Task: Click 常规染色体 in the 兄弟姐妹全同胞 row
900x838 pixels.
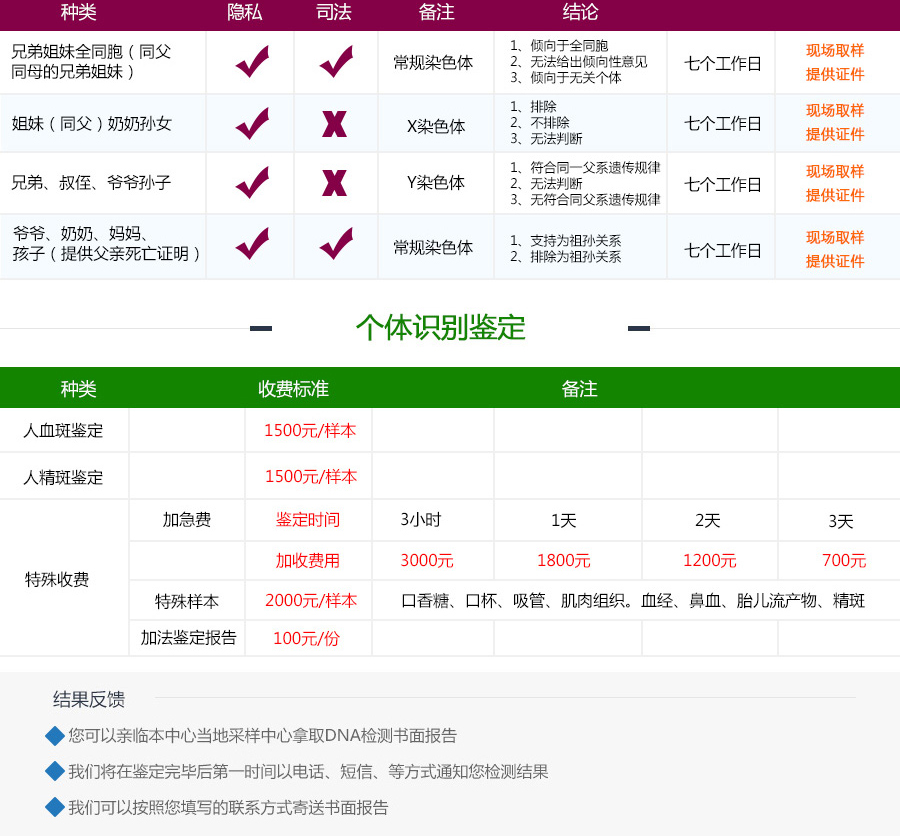Action: click(x=433, y=63)
